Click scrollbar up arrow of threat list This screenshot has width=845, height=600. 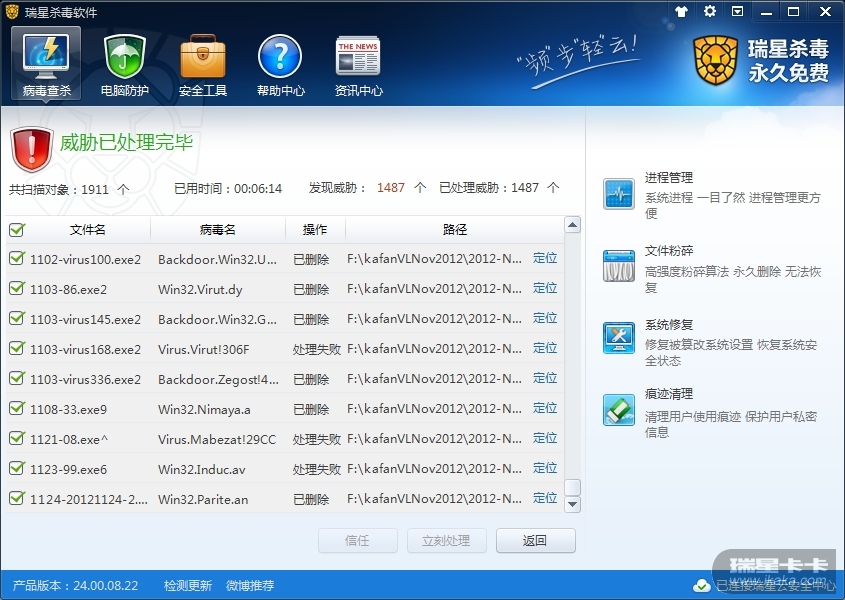pyautogui.click(x=572, y=224)
